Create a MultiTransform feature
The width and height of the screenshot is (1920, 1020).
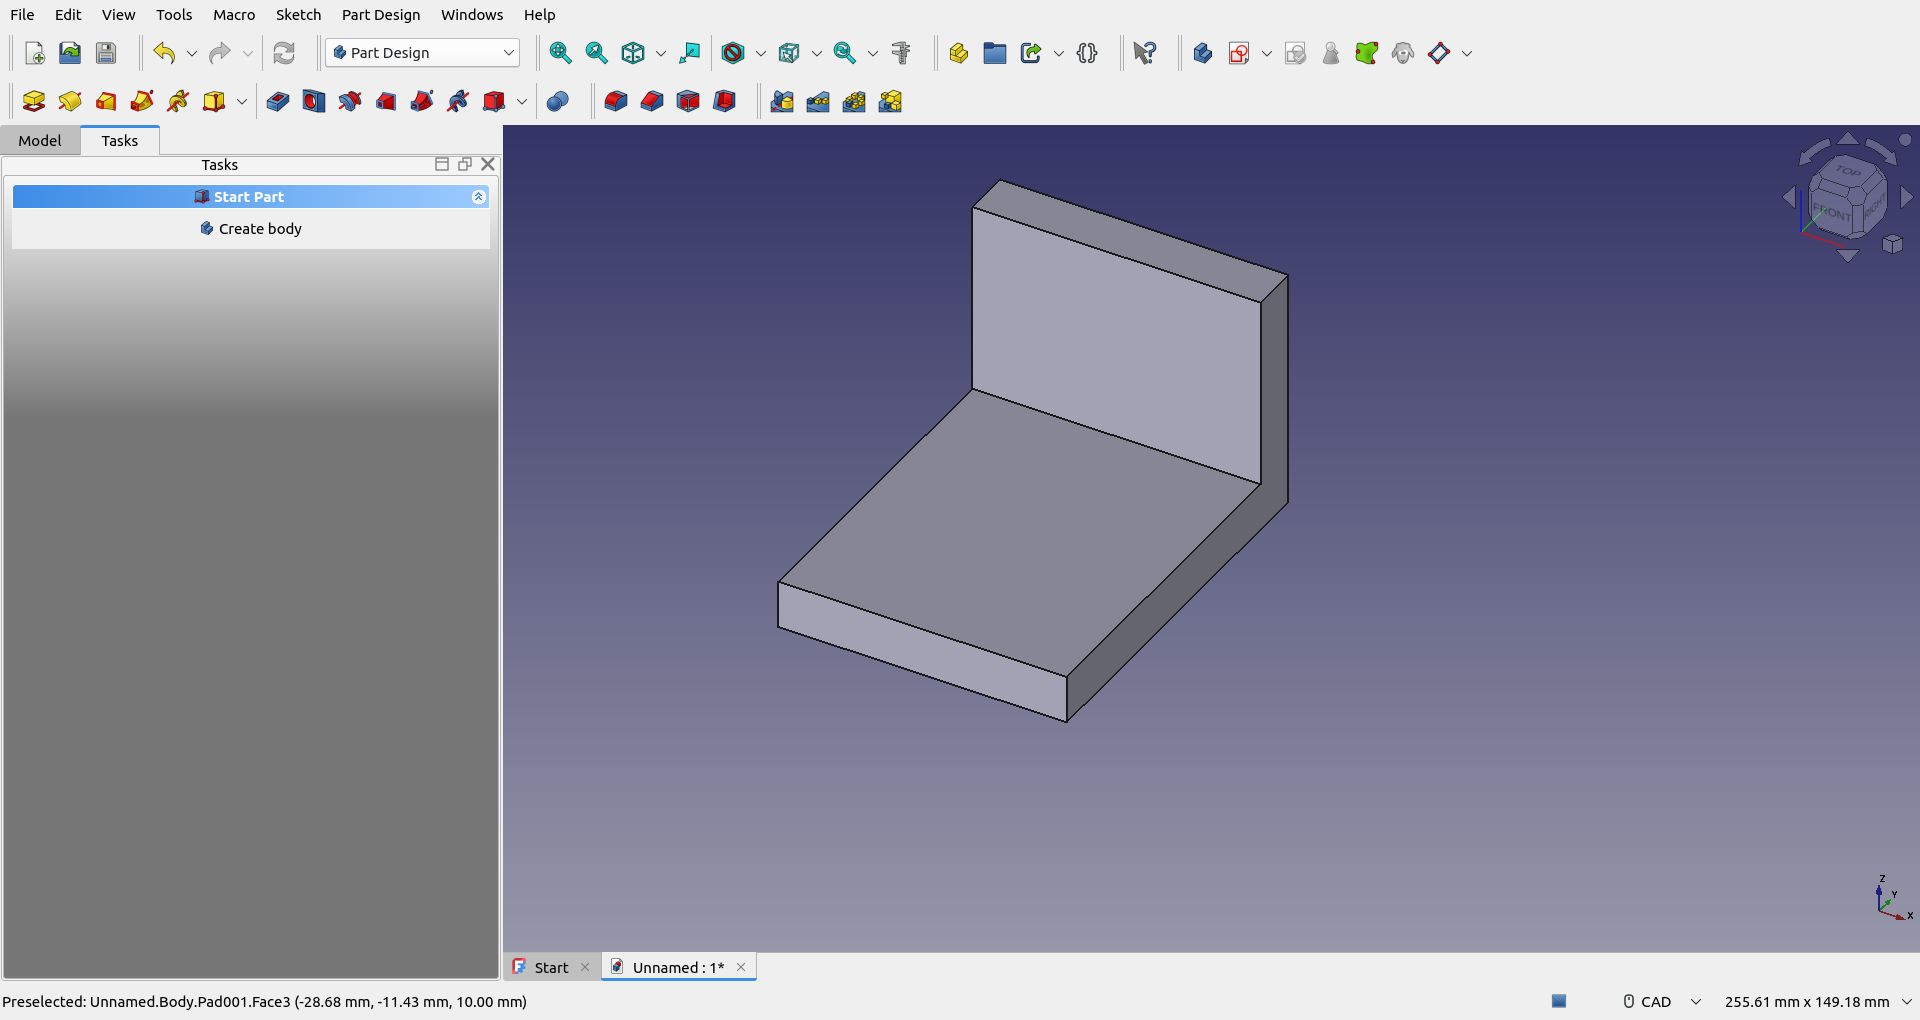click(890, 101)
